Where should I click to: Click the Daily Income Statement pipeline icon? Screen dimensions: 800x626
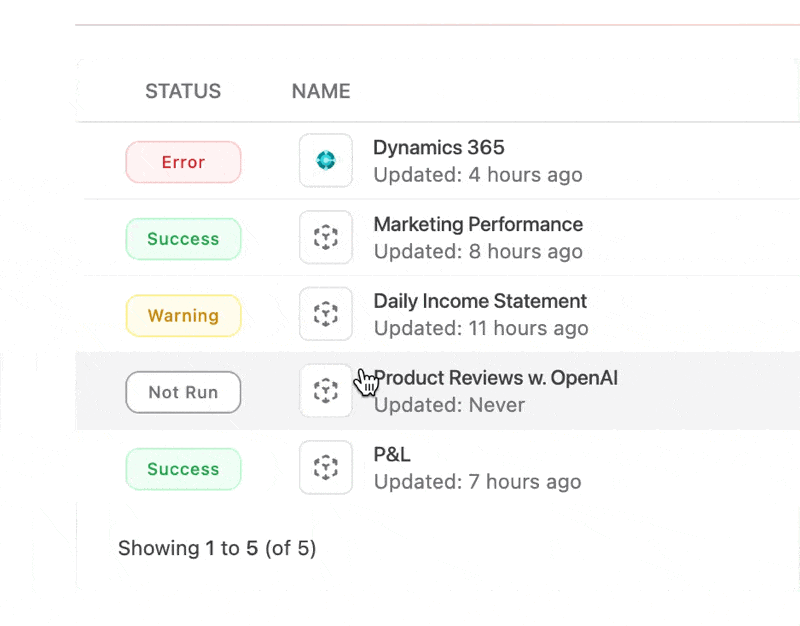[325, 314]
